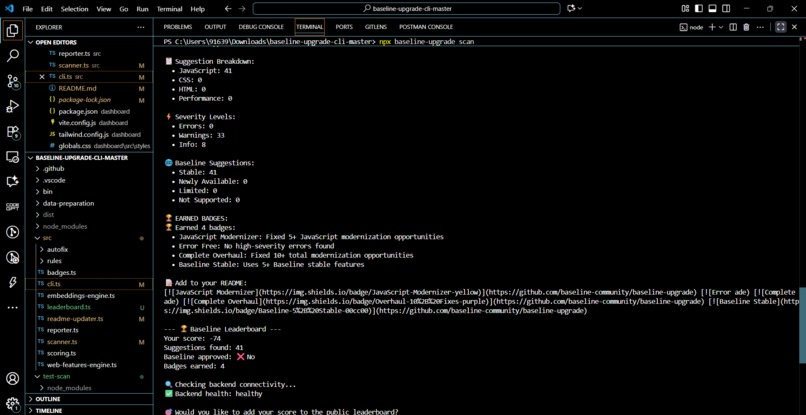The width and height of the screenshot is (806, 415).
Task: Open the Selection menu
Action: click(74, 9)
